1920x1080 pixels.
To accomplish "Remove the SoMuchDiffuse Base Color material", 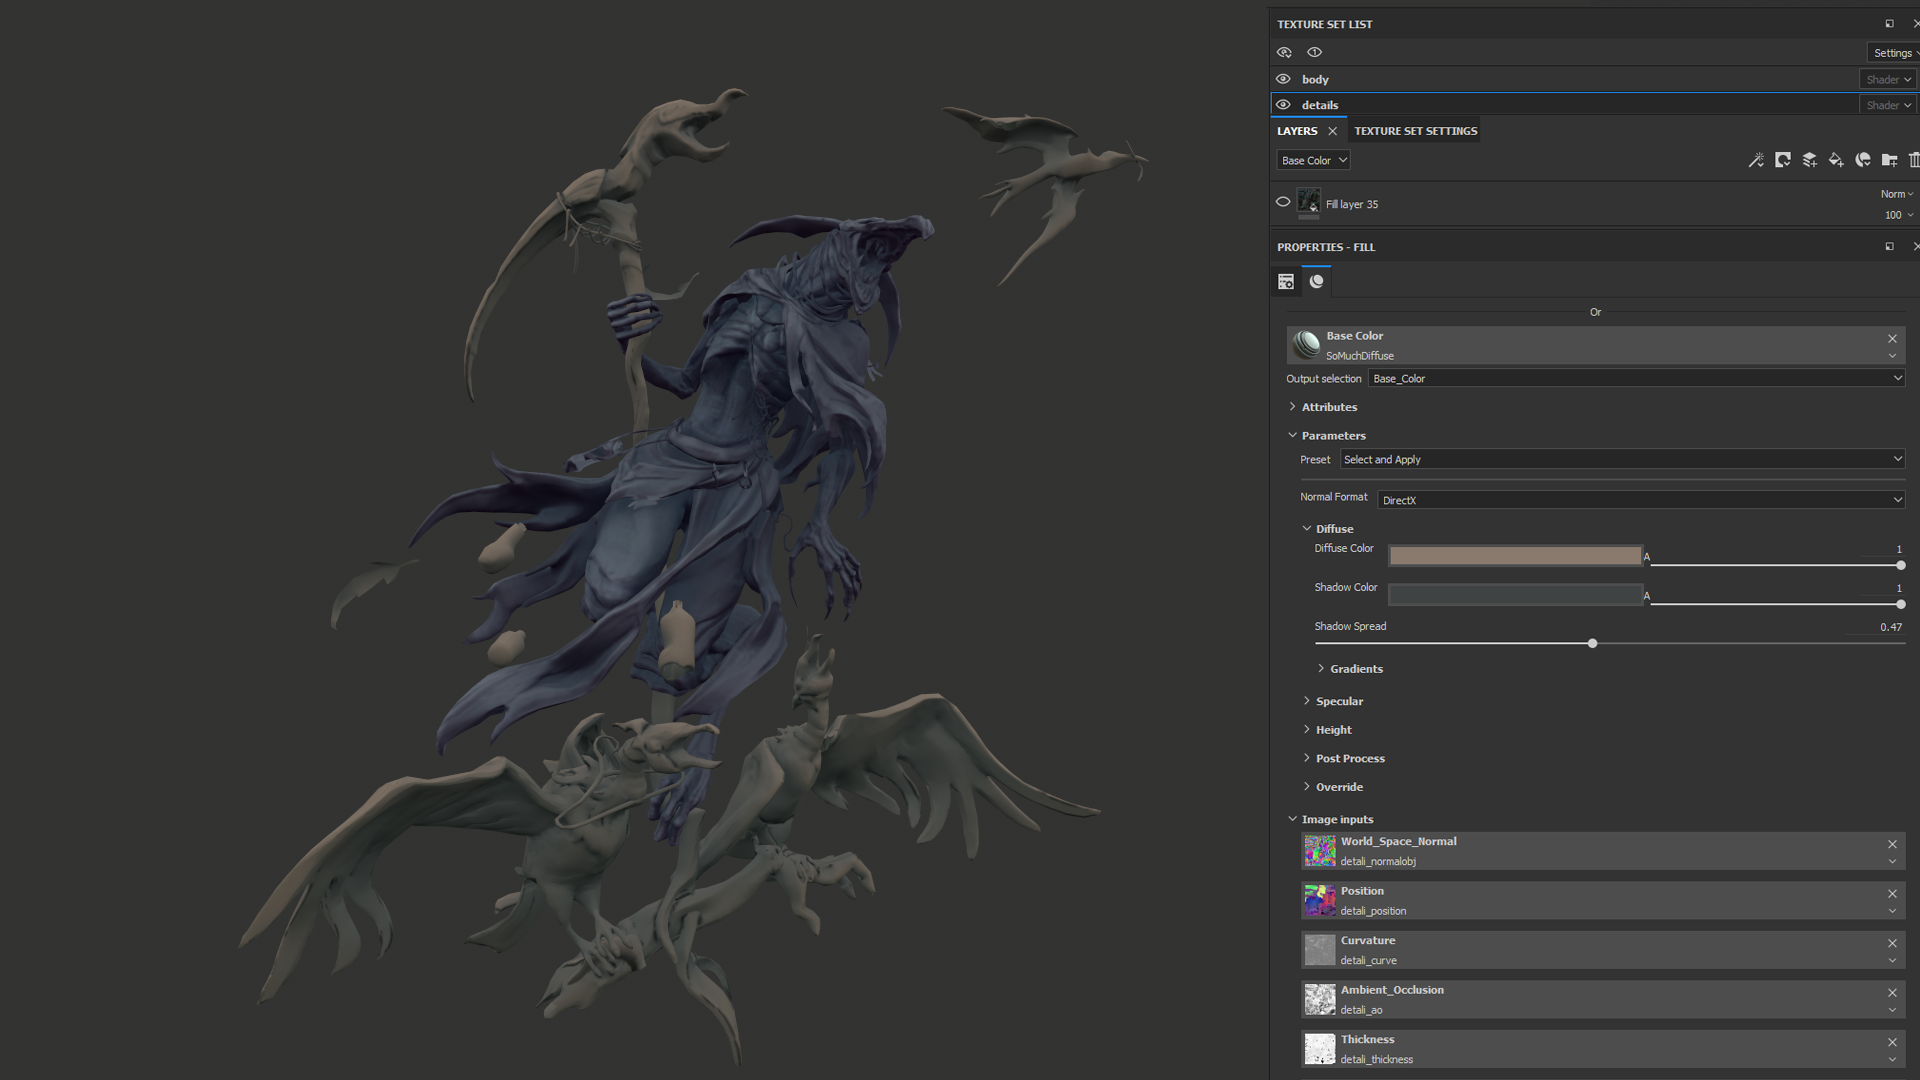I will point(1892,338).
